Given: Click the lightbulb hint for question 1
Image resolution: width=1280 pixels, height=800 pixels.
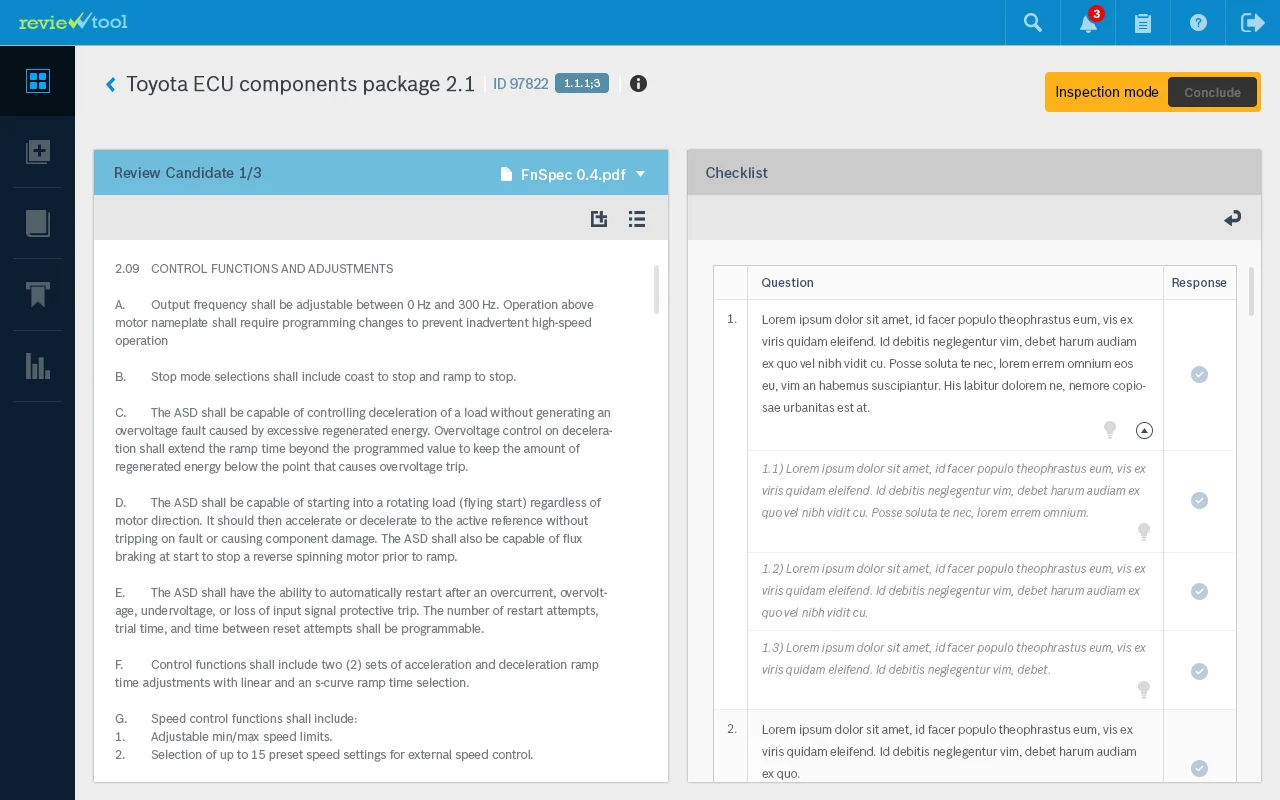Looking at the screenshot, I should 1109,430.
